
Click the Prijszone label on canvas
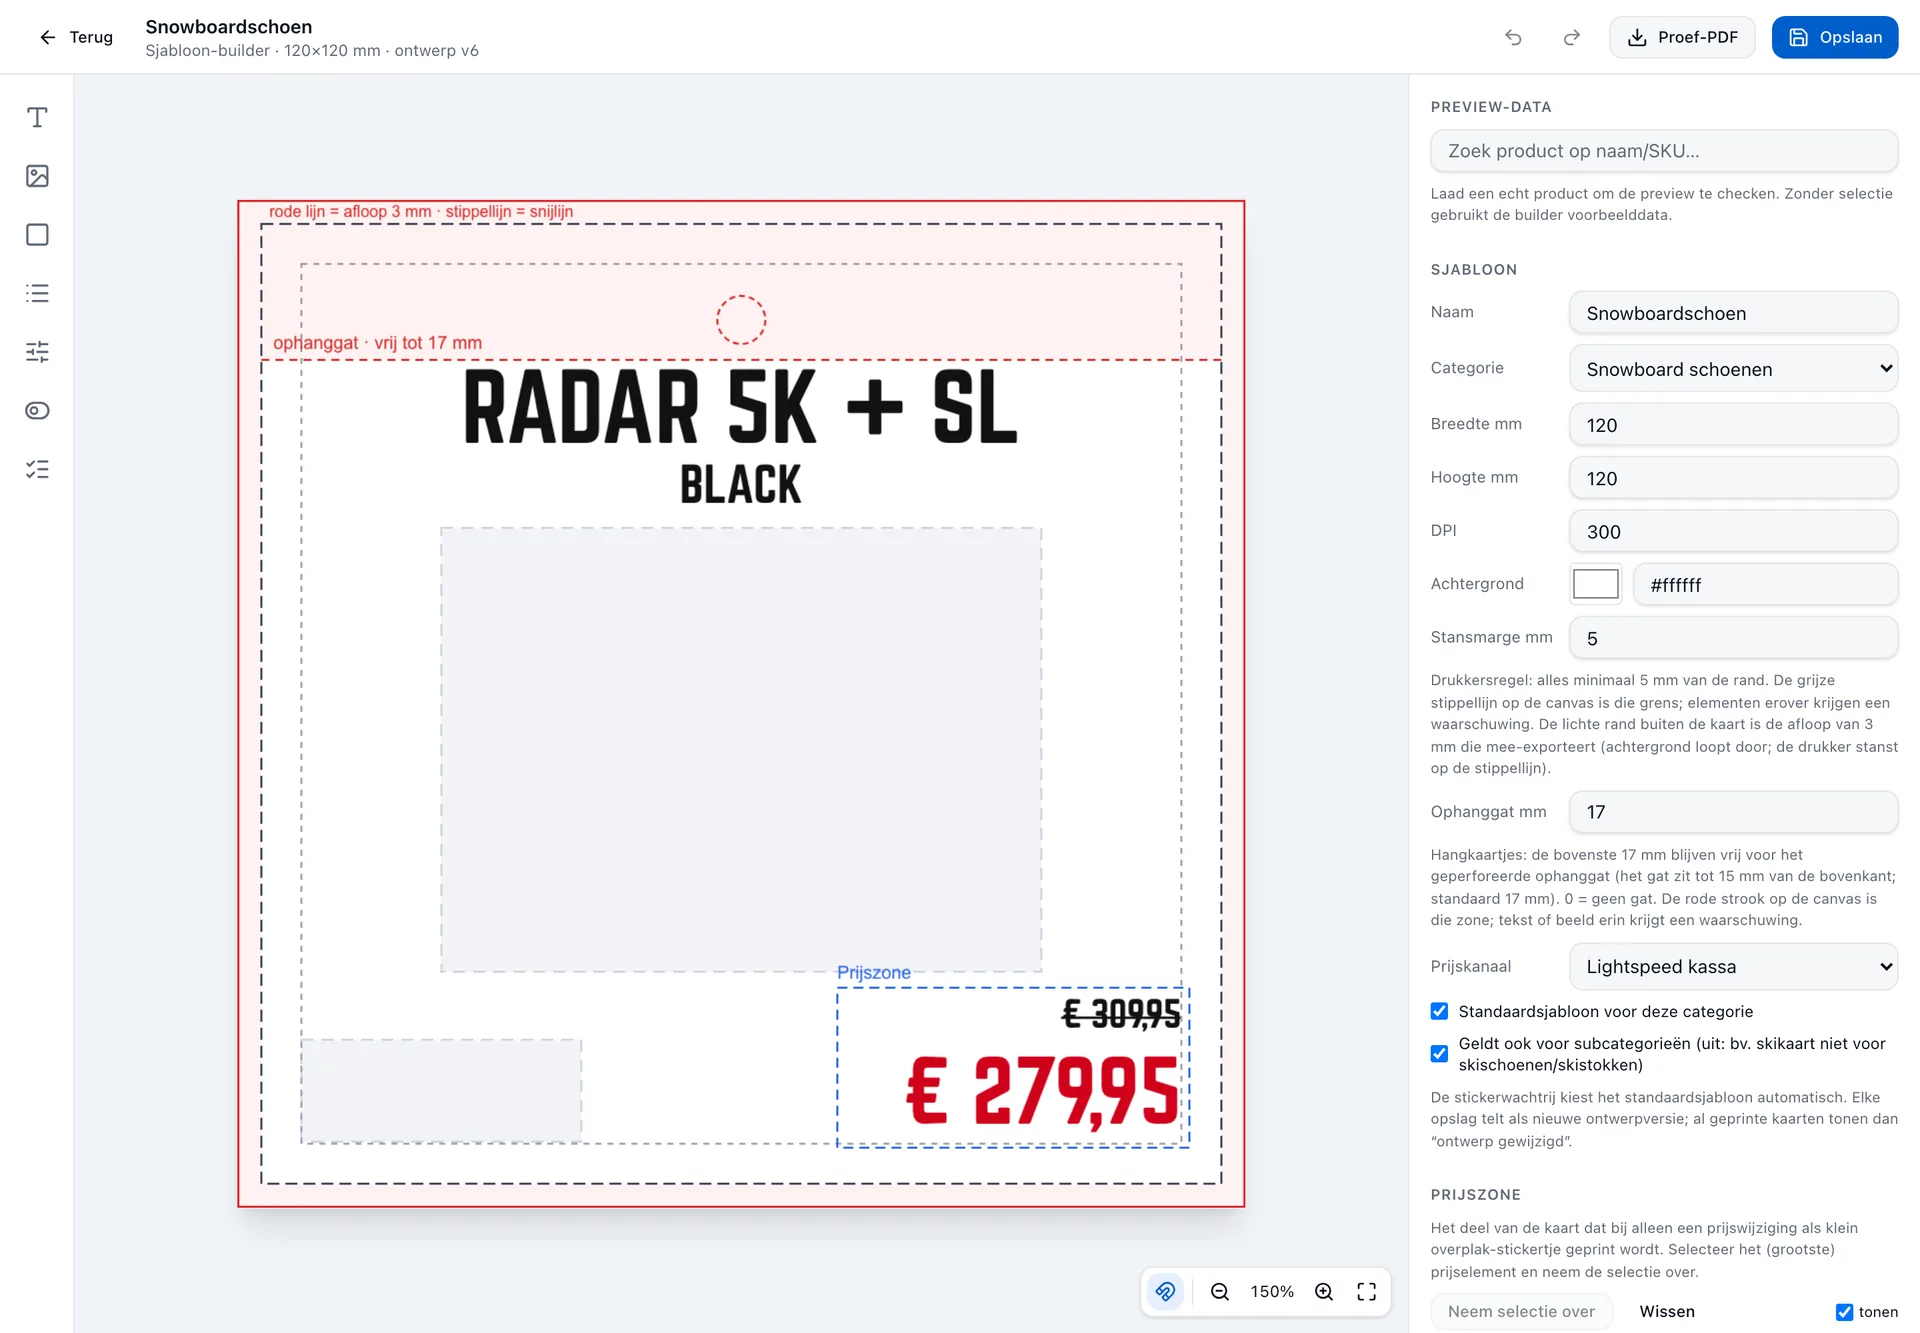pyautogui.click(x=874, y=972)
